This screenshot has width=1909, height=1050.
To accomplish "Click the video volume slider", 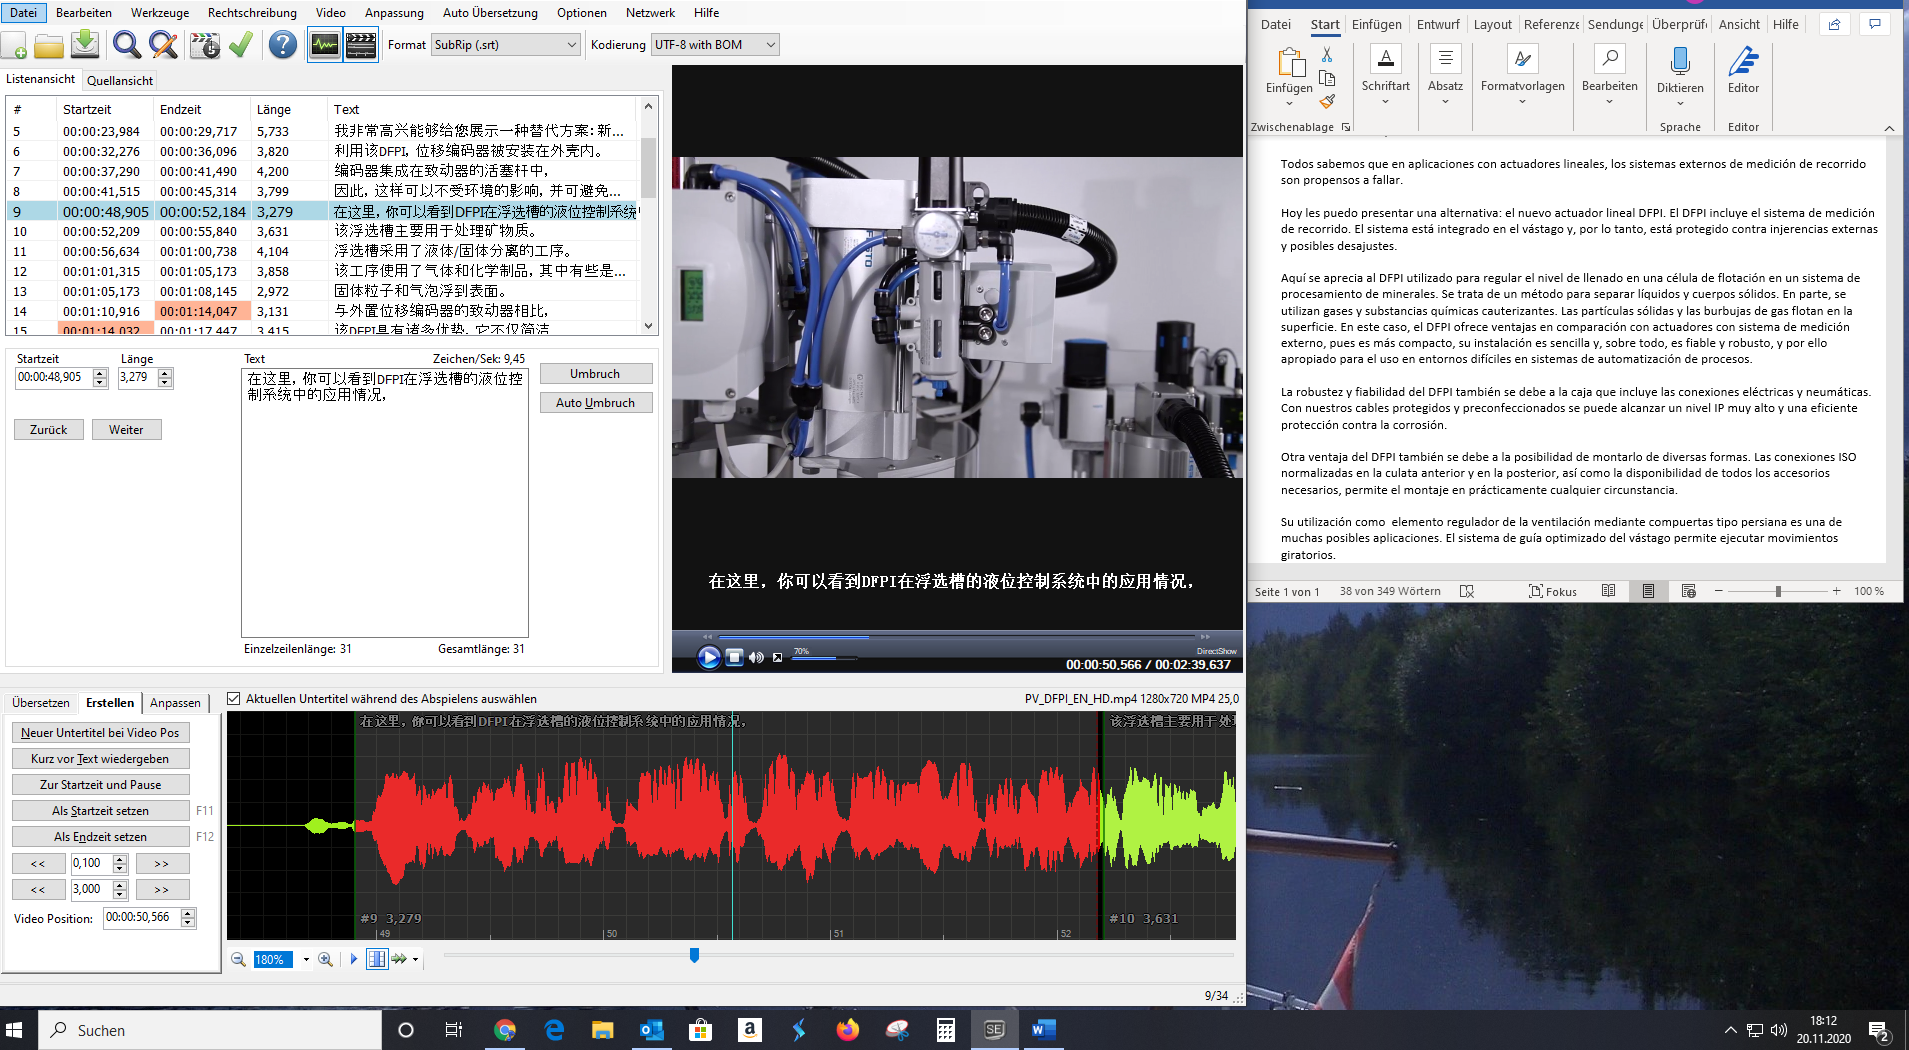I will click(x=826, y=658).
